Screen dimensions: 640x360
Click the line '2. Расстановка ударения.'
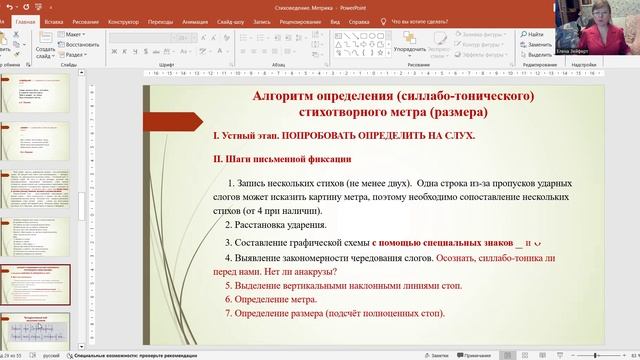tap(276, 225)
